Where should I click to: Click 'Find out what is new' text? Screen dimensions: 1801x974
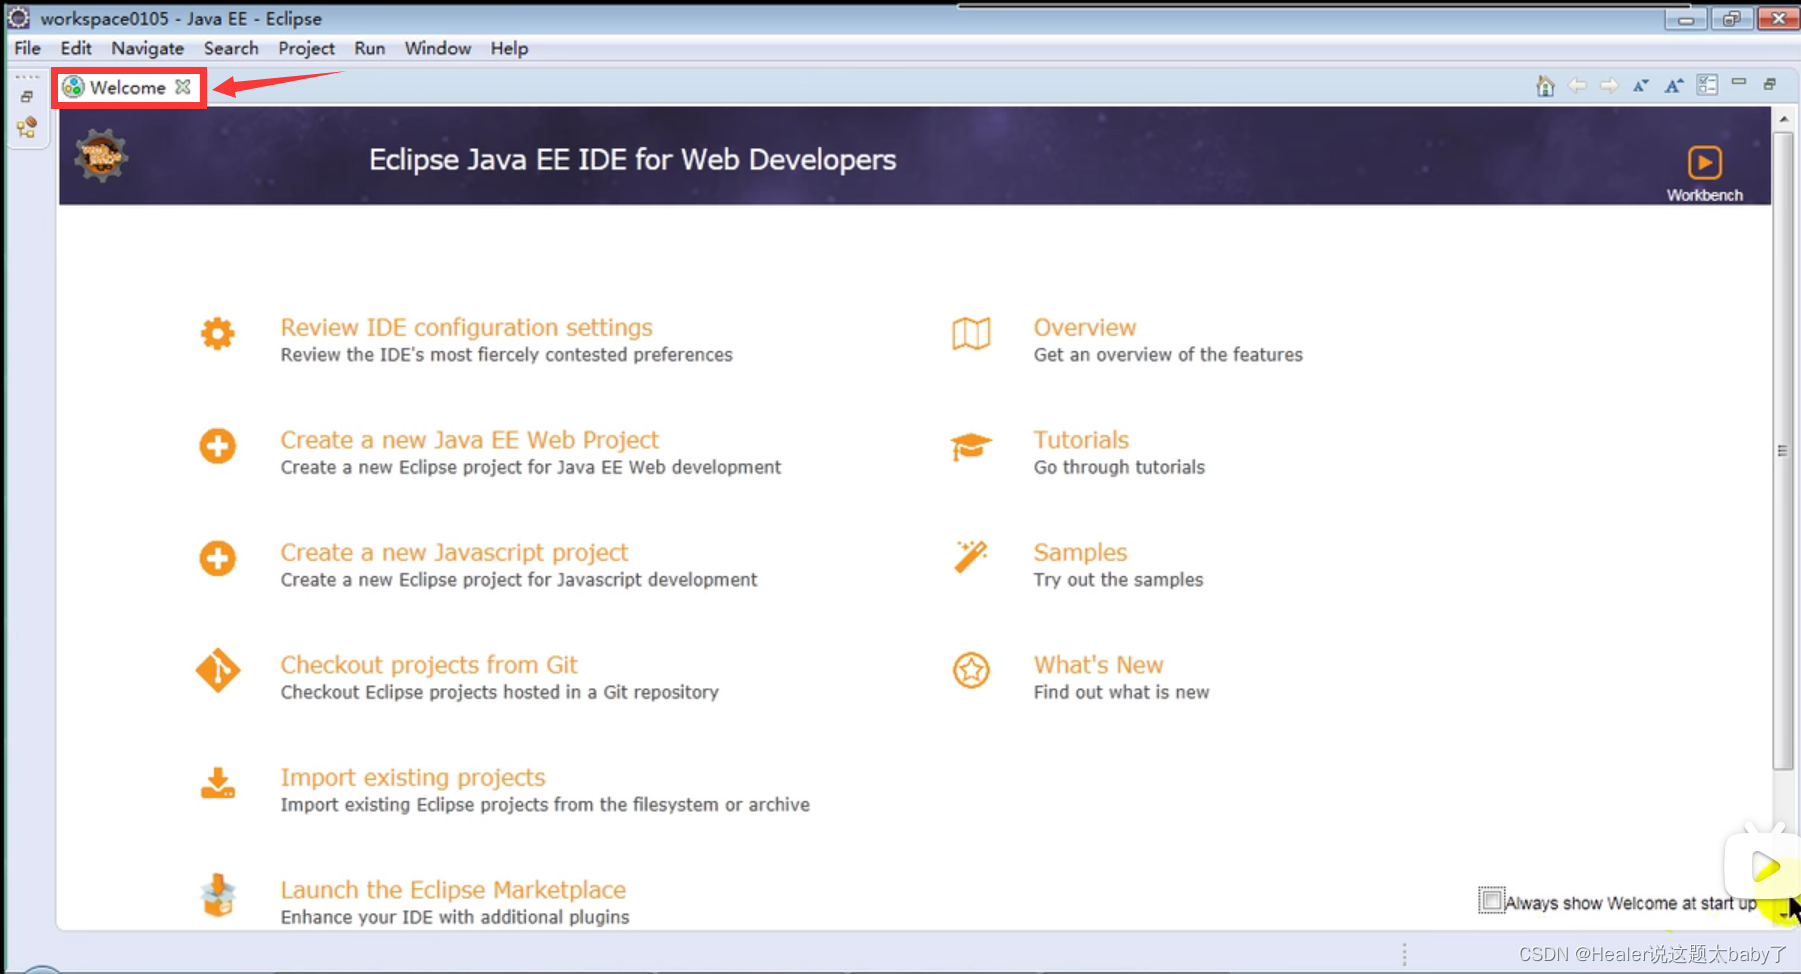coord(1121,692)
